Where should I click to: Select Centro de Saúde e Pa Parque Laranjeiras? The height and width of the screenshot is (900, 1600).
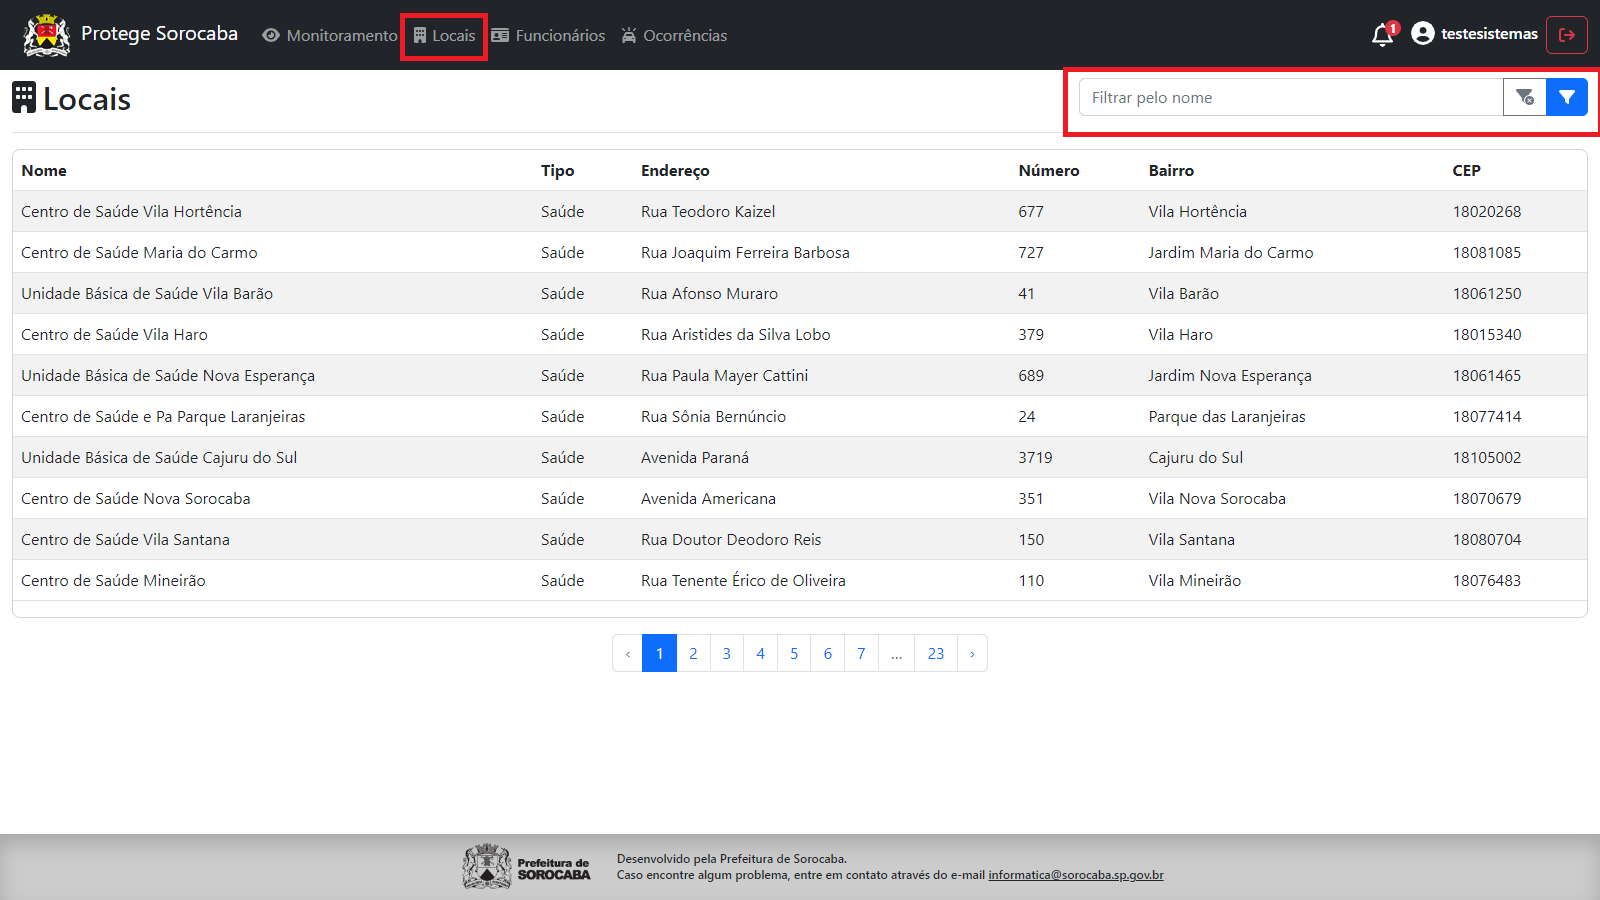(x=800, y=416)
